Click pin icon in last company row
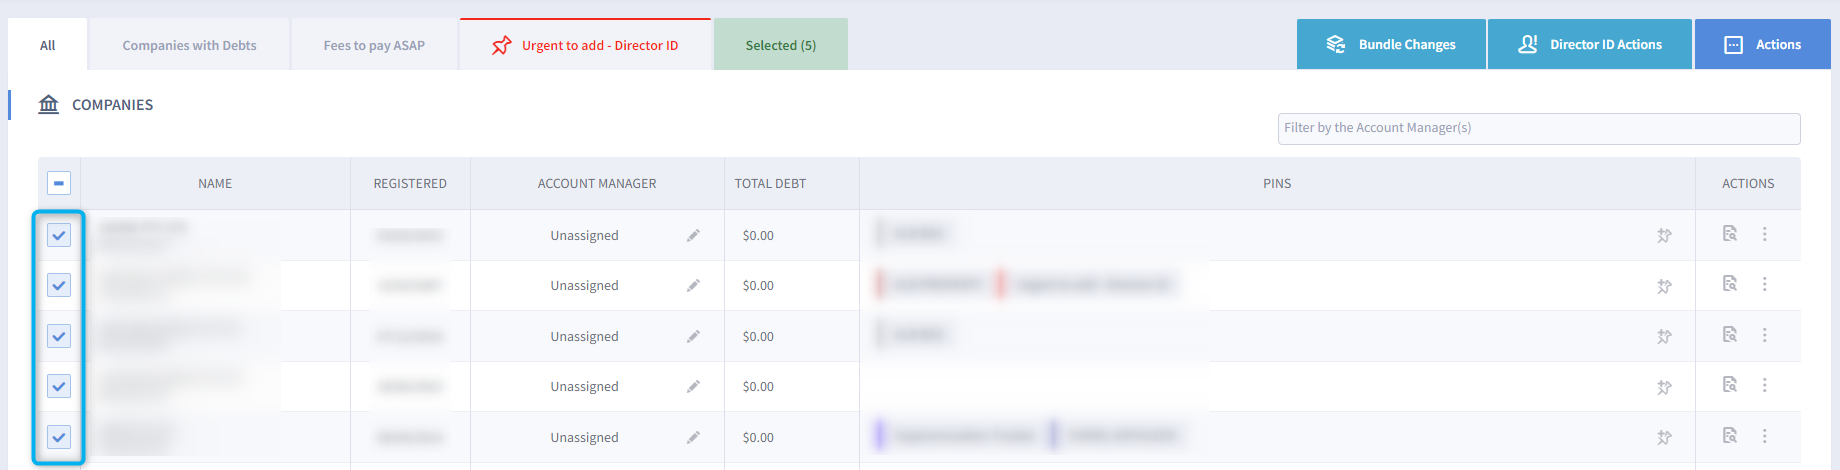 coord(1664,438)
